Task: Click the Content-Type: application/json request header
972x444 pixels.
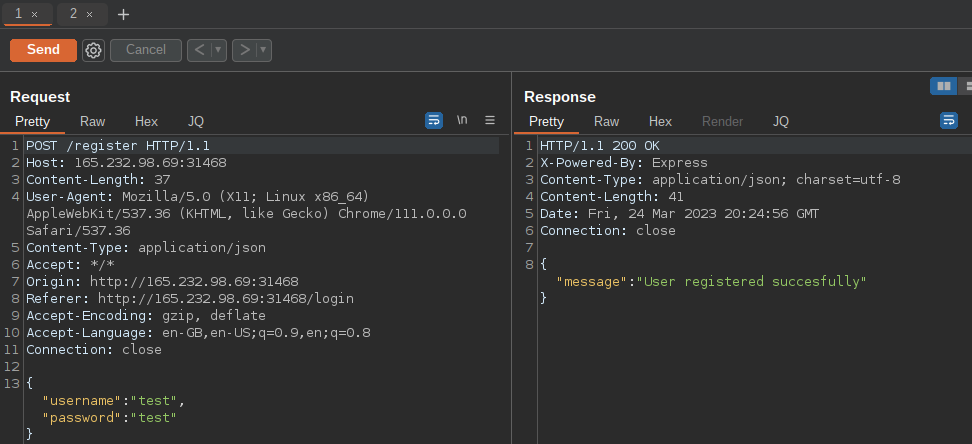Action: pyautogui.click(x=146, y=247)
